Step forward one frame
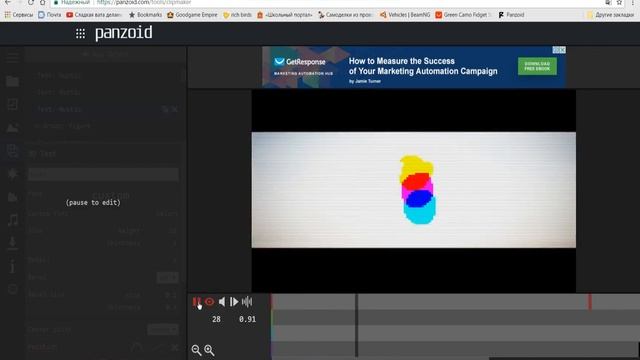 234,302
